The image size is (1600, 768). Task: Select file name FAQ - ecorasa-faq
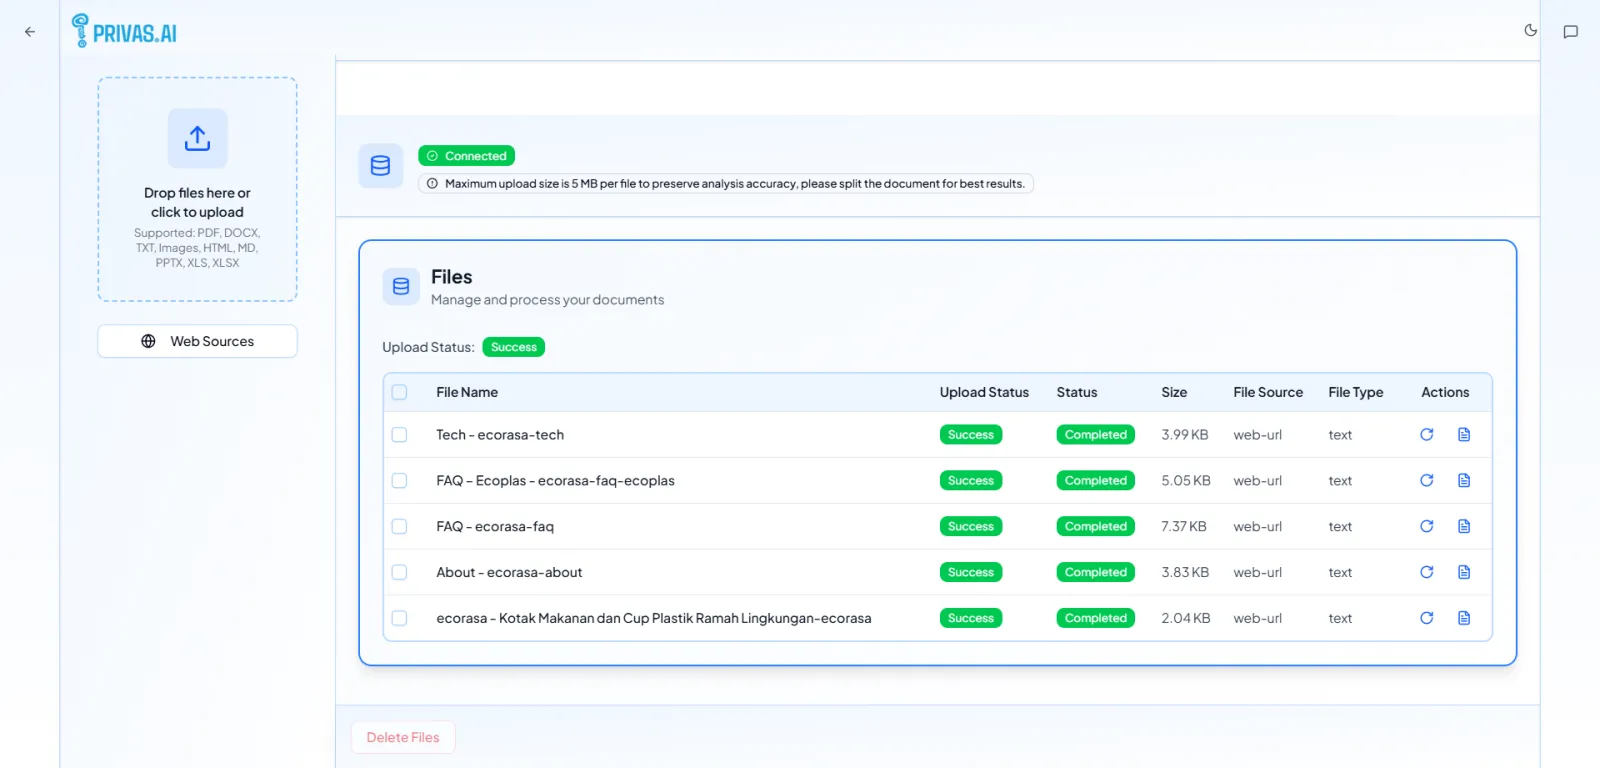(495, 527)
